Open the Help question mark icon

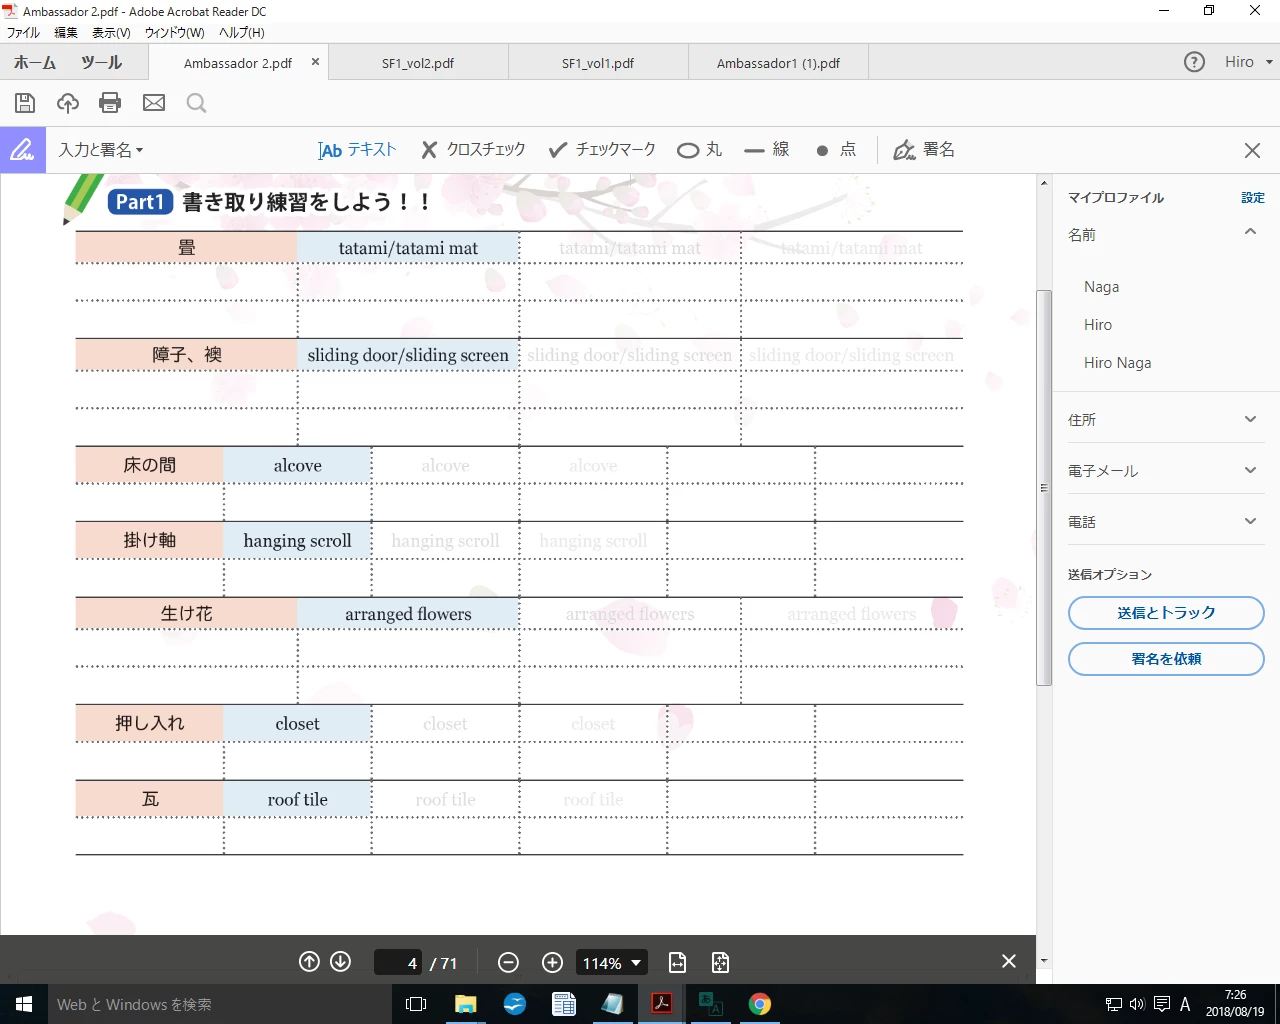click(1194, 62)
